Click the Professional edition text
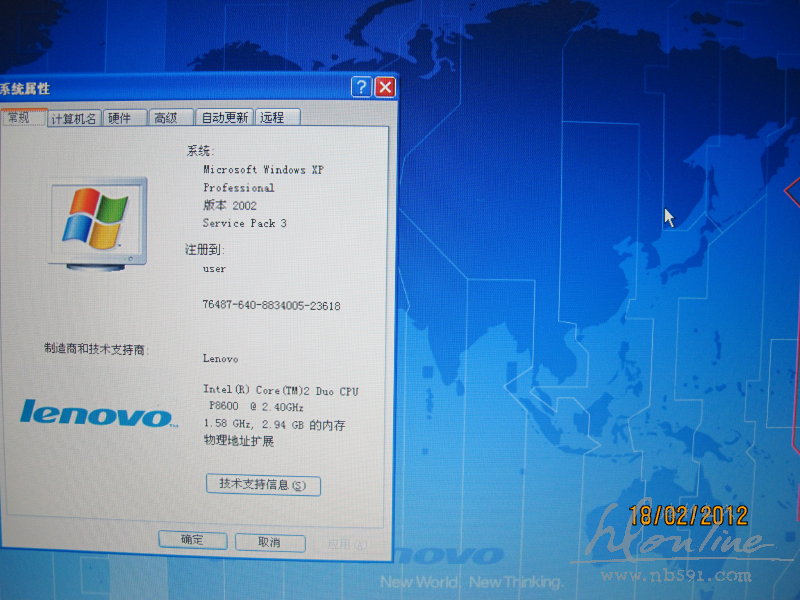 pyautogui.click(x=238, y=188)
